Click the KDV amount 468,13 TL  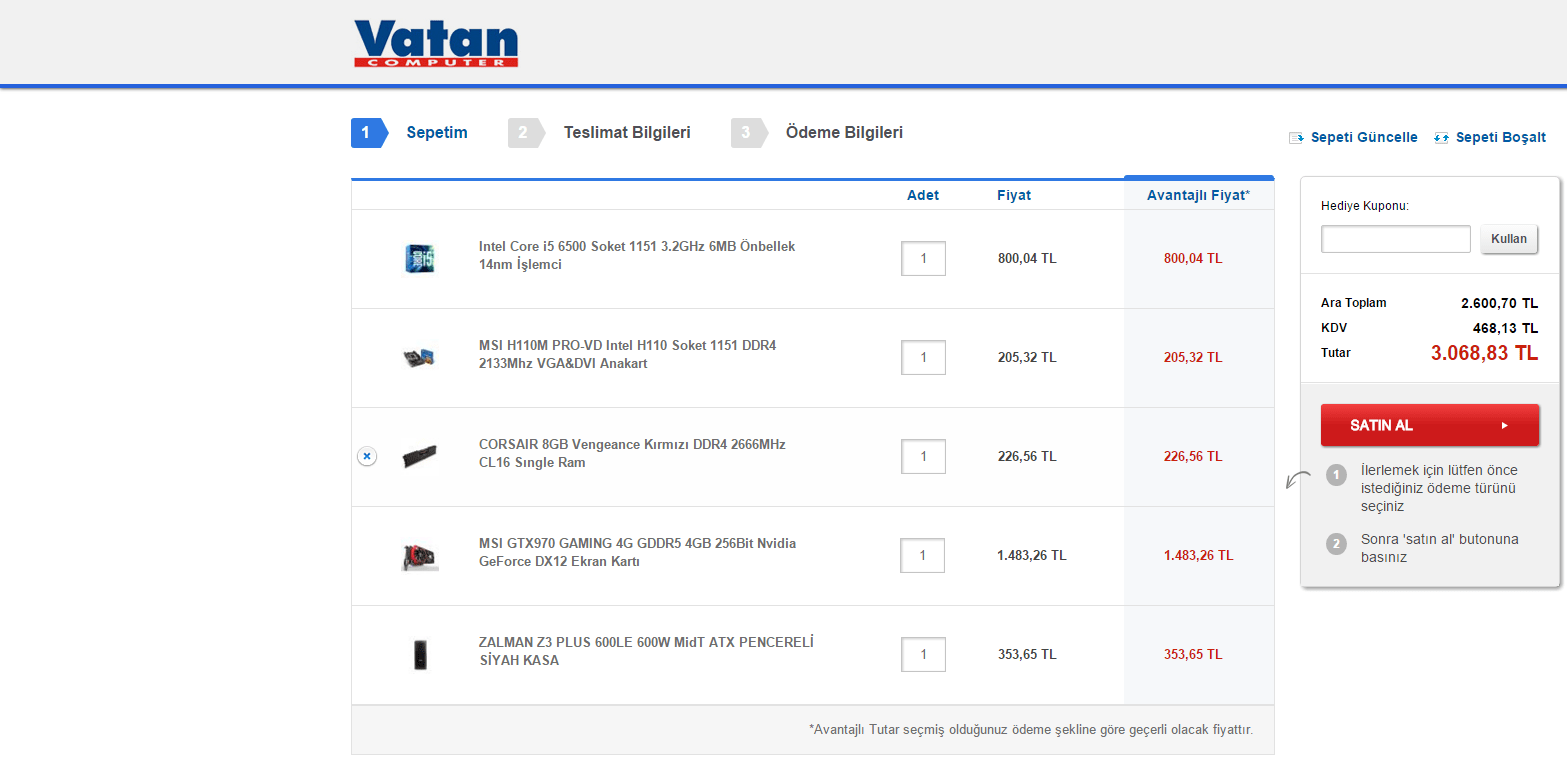coord(1505,328)
